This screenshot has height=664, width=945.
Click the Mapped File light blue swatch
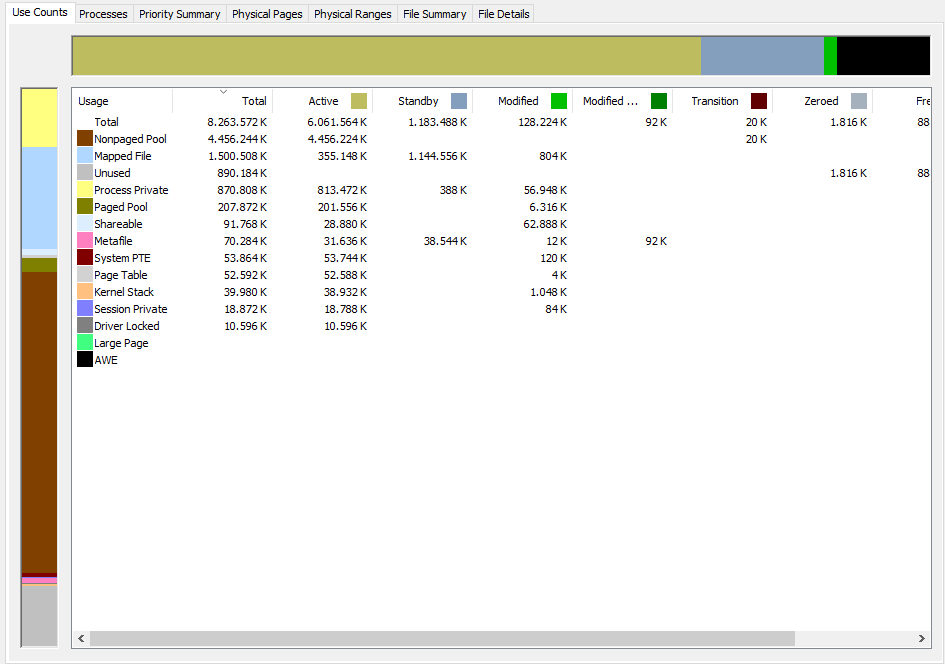[85, 155]
